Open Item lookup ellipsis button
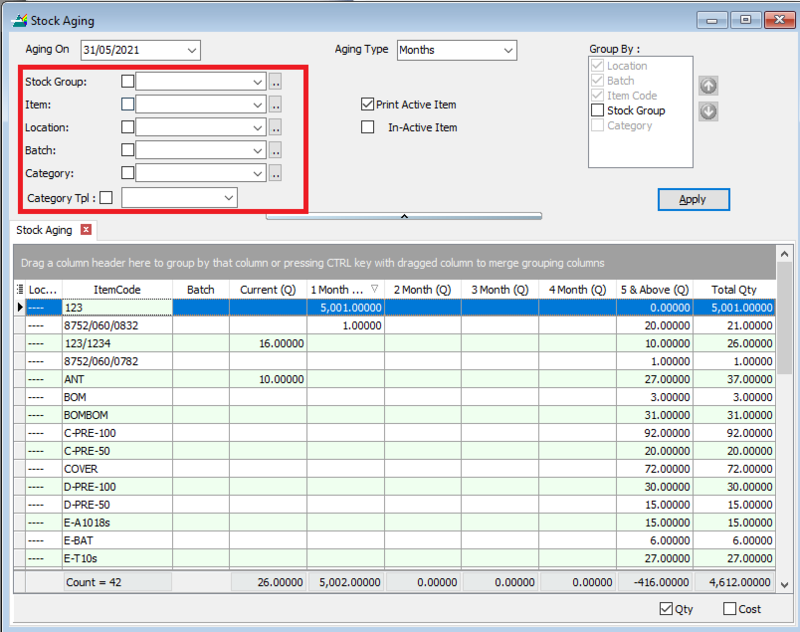Screen dimensions: 800x632 click(x=276, y=104)
